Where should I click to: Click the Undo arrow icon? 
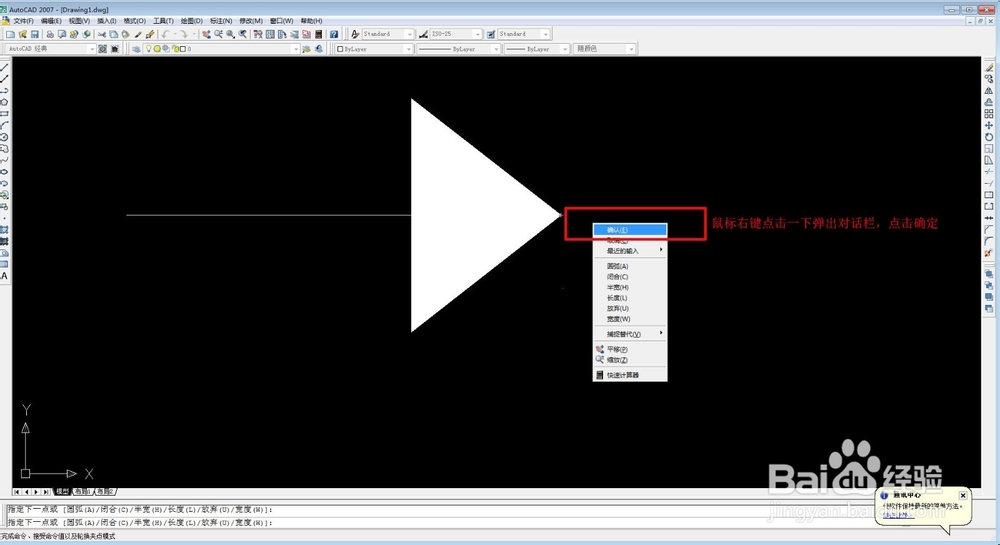coord(166,34)
